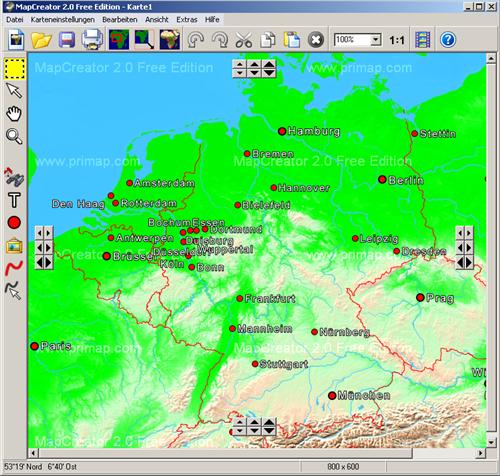Viewport: 500px width, 476px height.
Task: Click the Hamburg city label
Action: click(314, 131)
